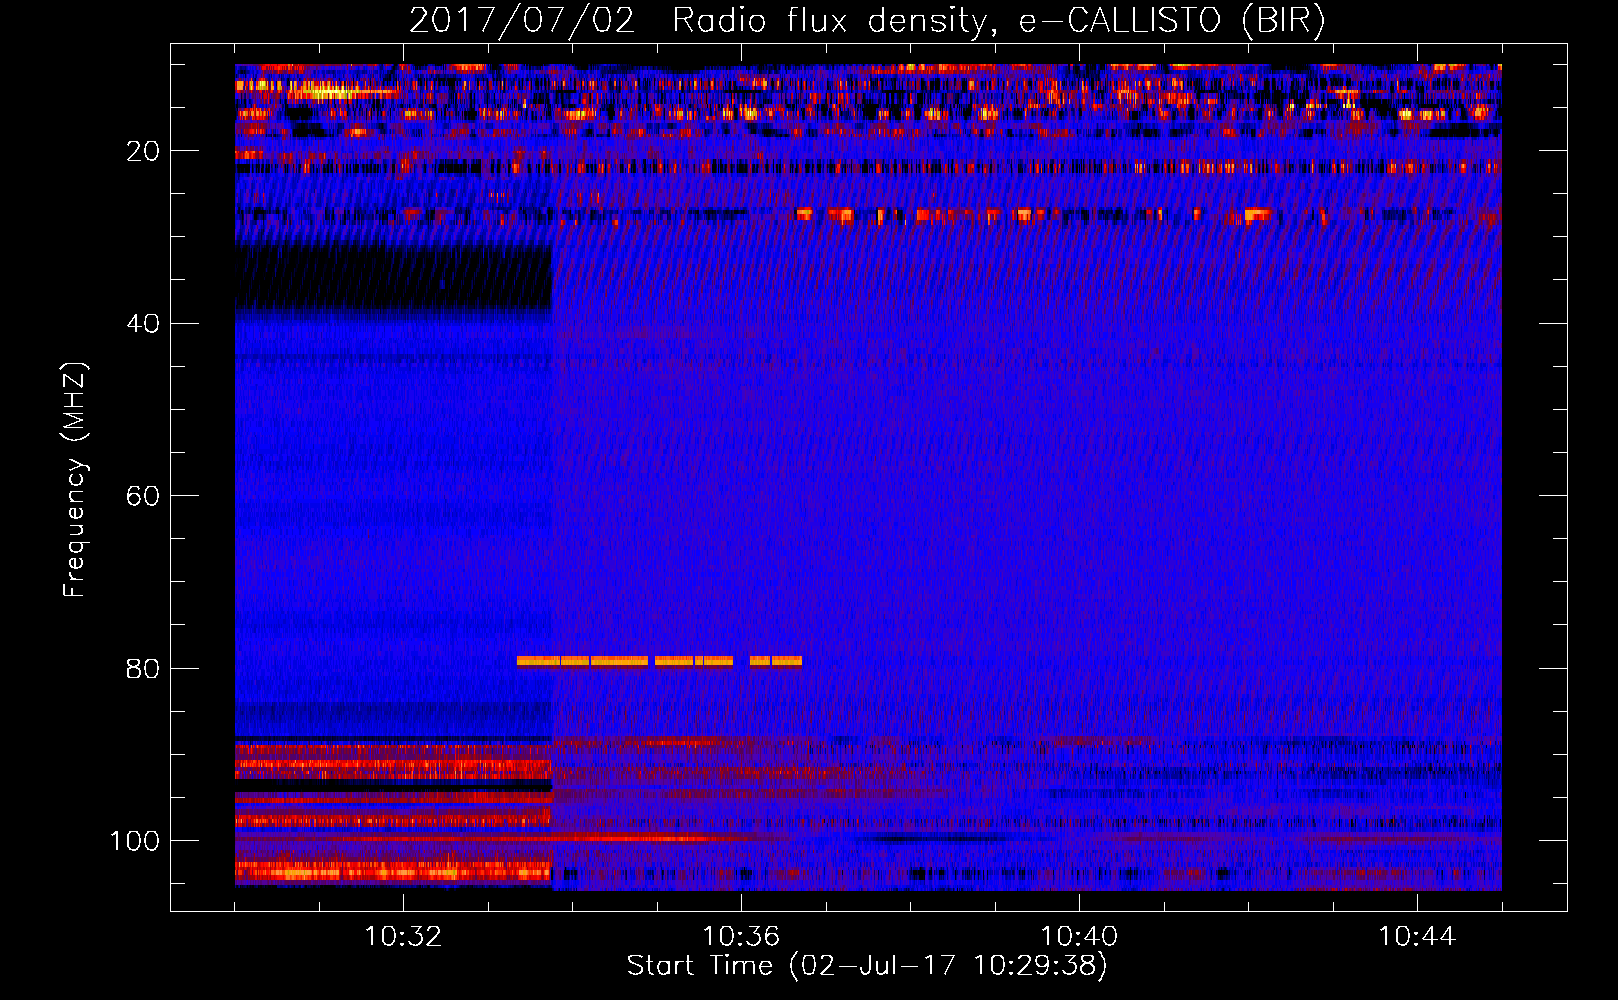Click the 60 MHz frequency tick label
This screenshot has width=1618, height=1000.
144,496
